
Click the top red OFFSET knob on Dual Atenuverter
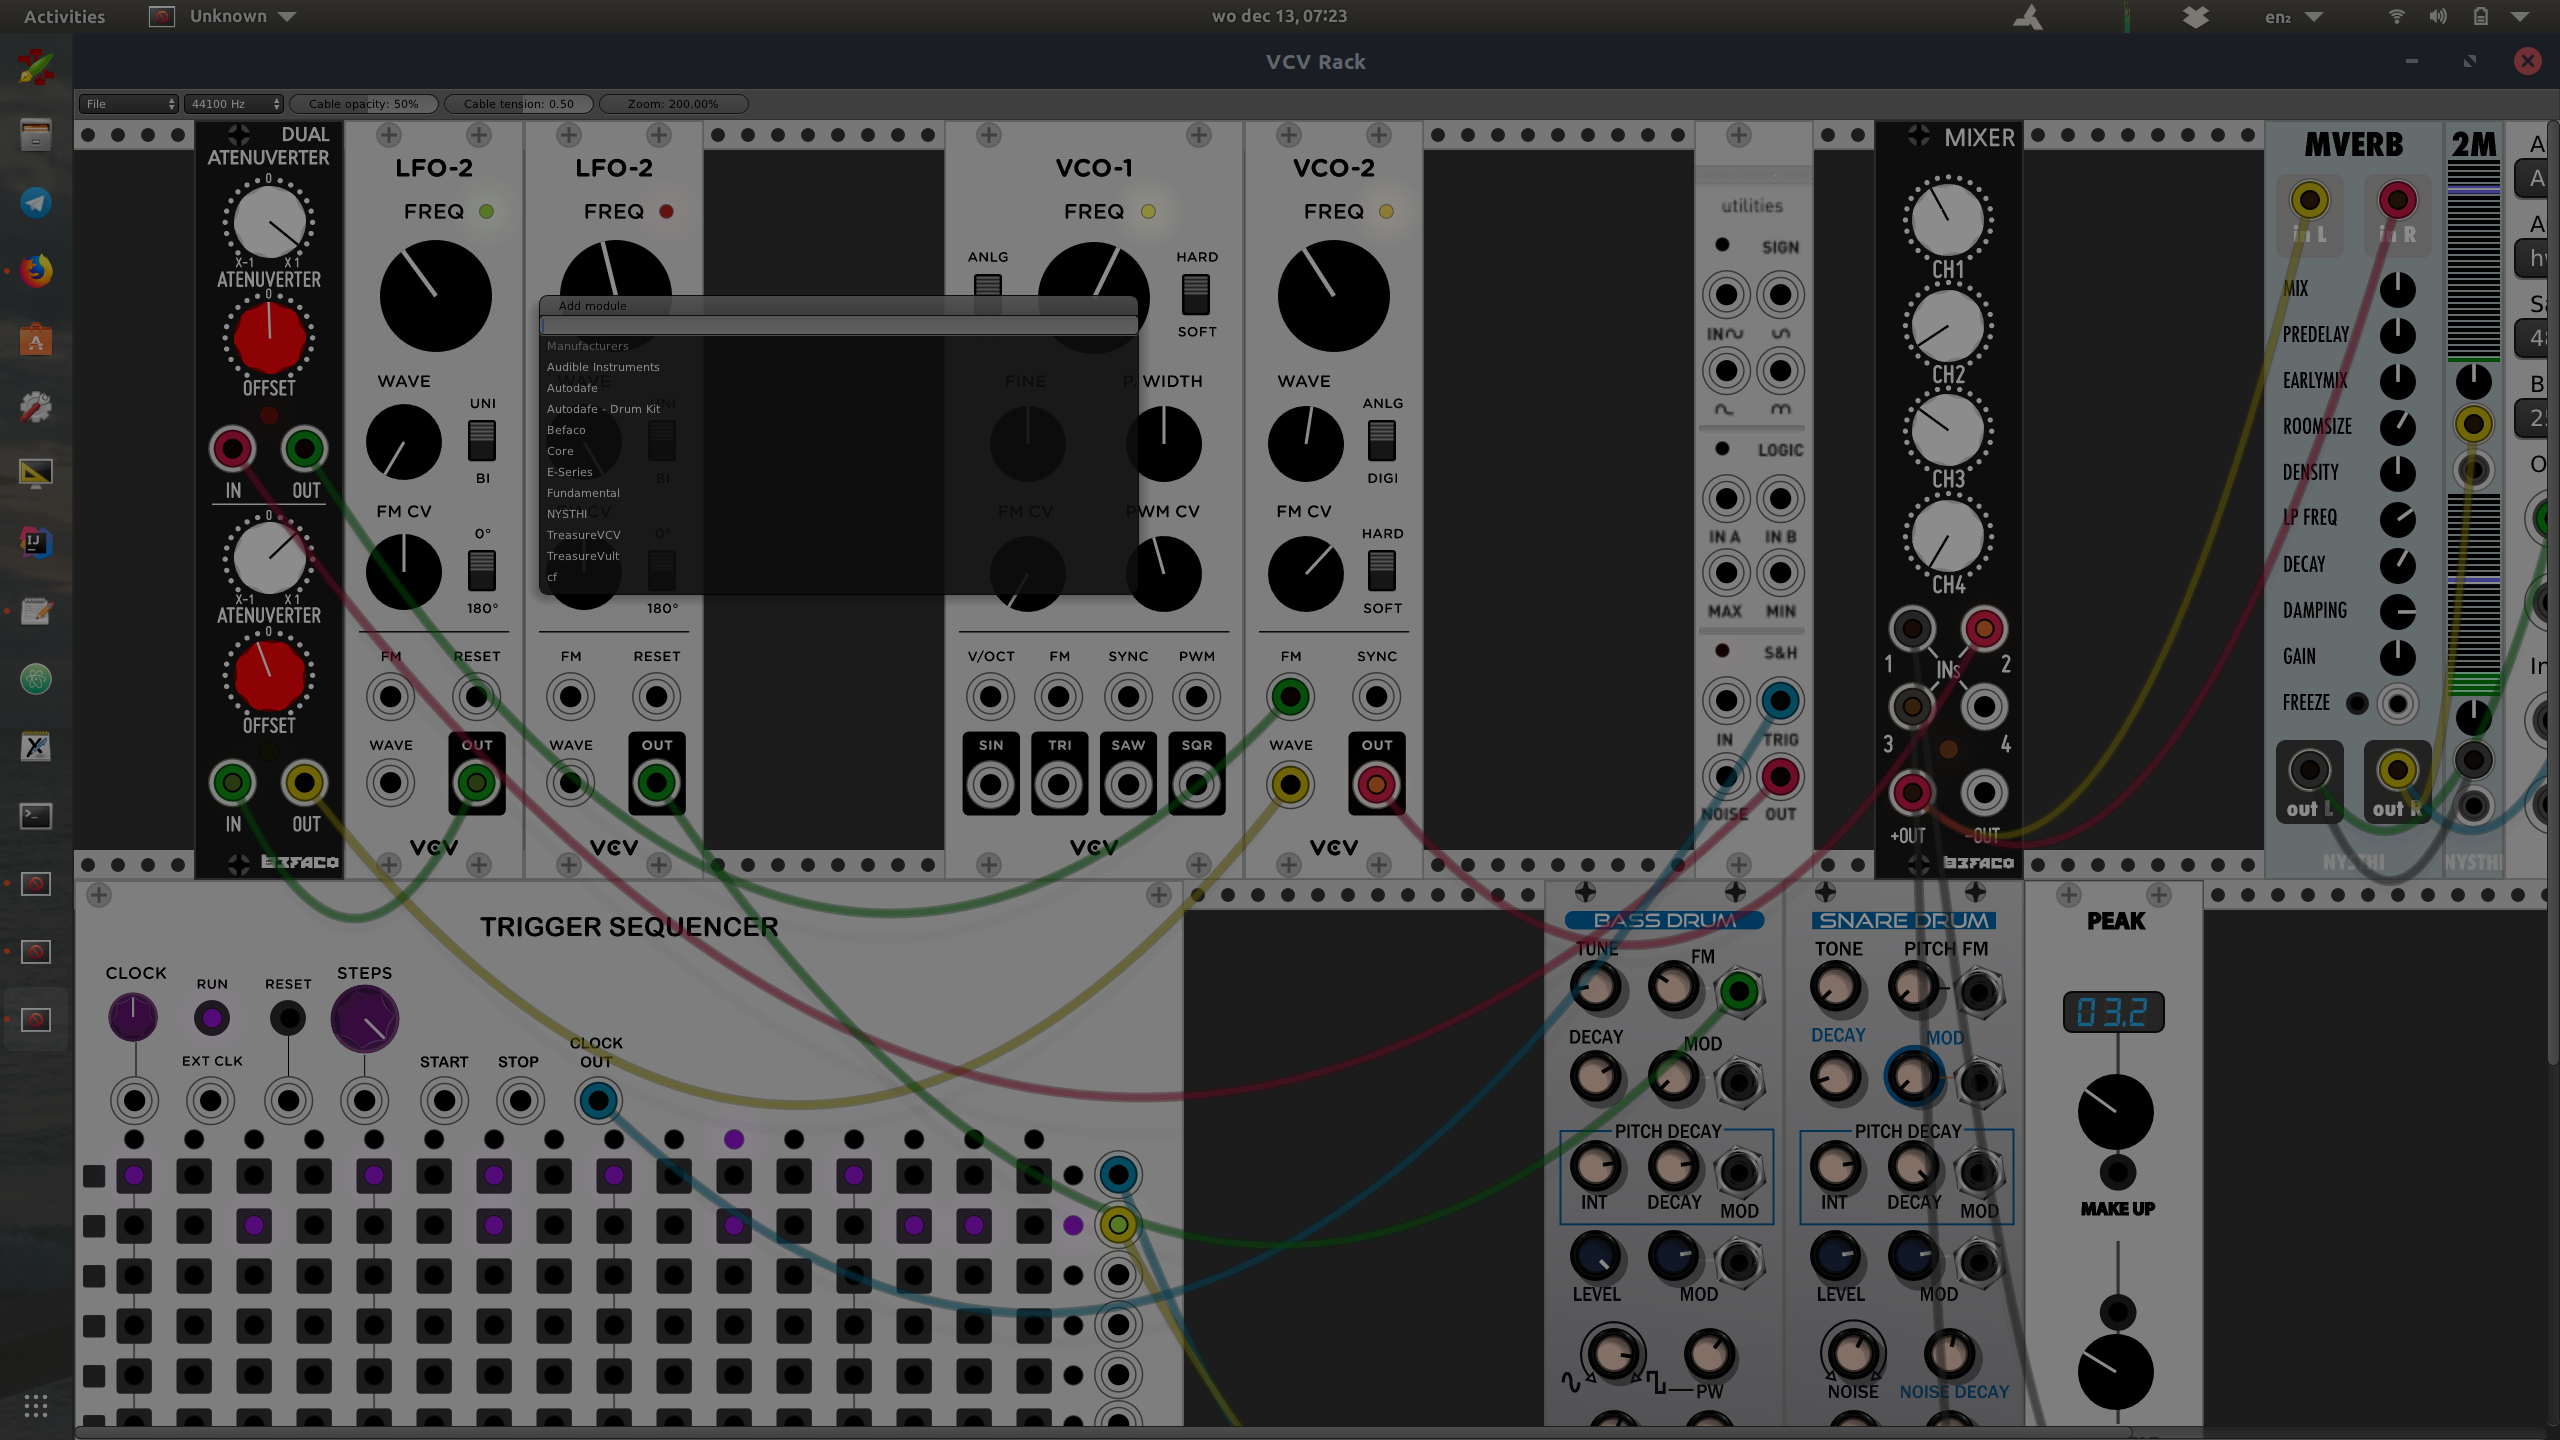pyautogui.click(x=268, y=337)
